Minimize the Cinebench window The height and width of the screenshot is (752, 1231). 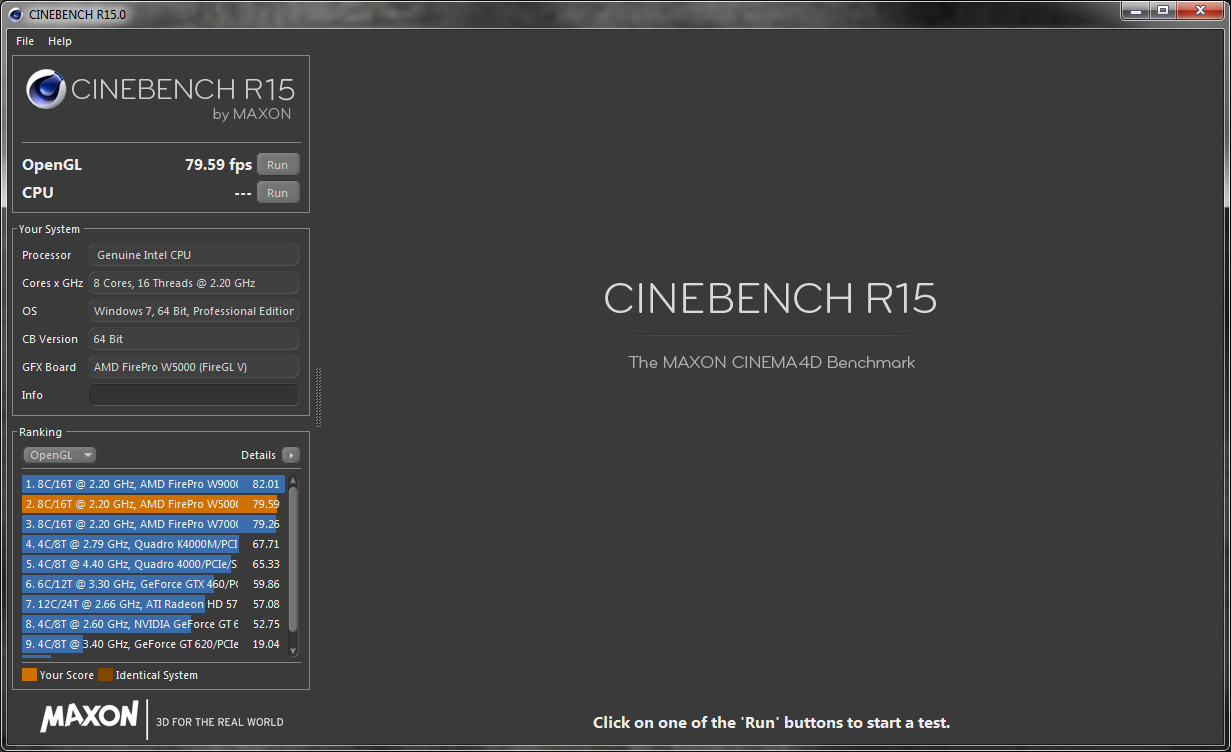pos(1135,10)
